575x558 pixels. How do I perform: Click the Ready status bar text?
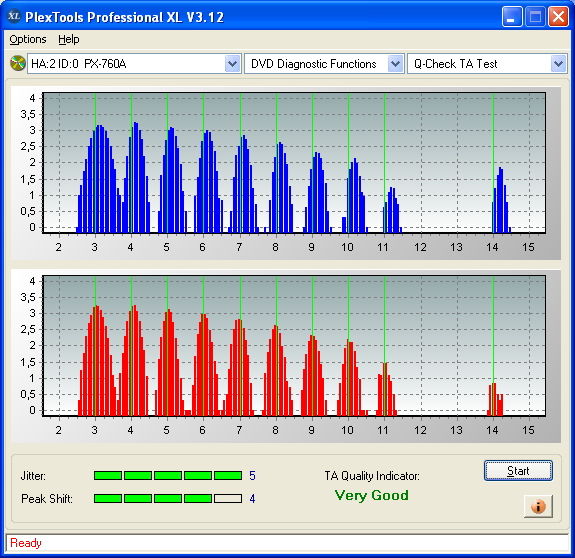(26, 543)
